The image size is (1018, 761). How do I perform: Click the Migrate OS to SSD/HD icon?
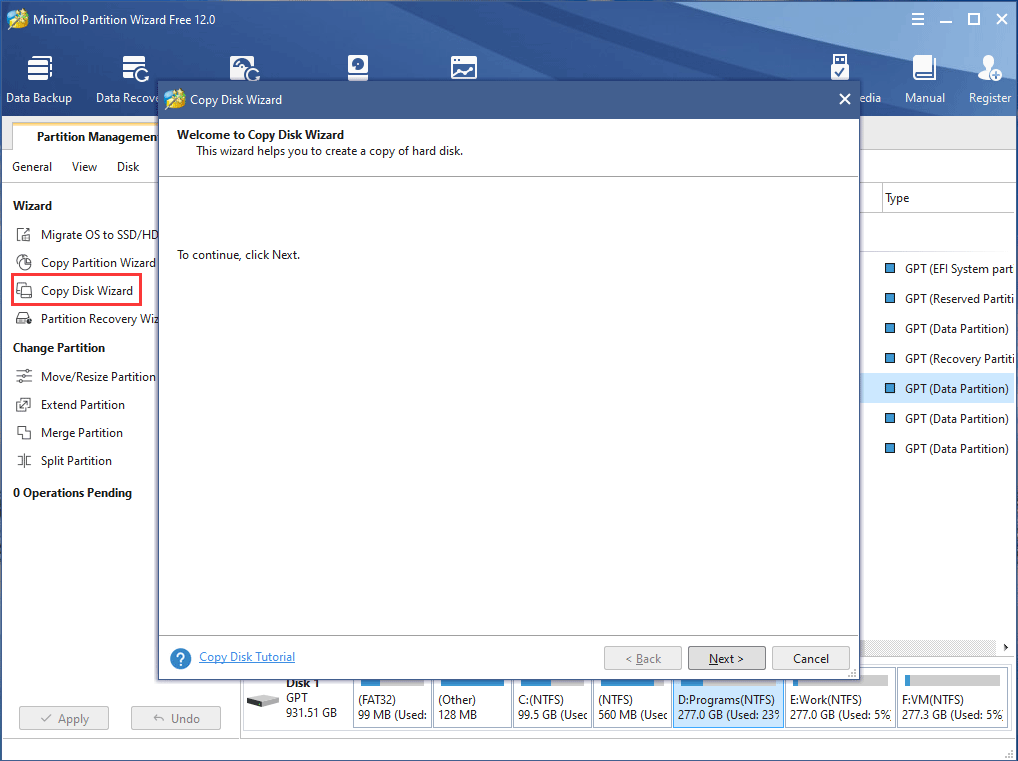[24, 234]
